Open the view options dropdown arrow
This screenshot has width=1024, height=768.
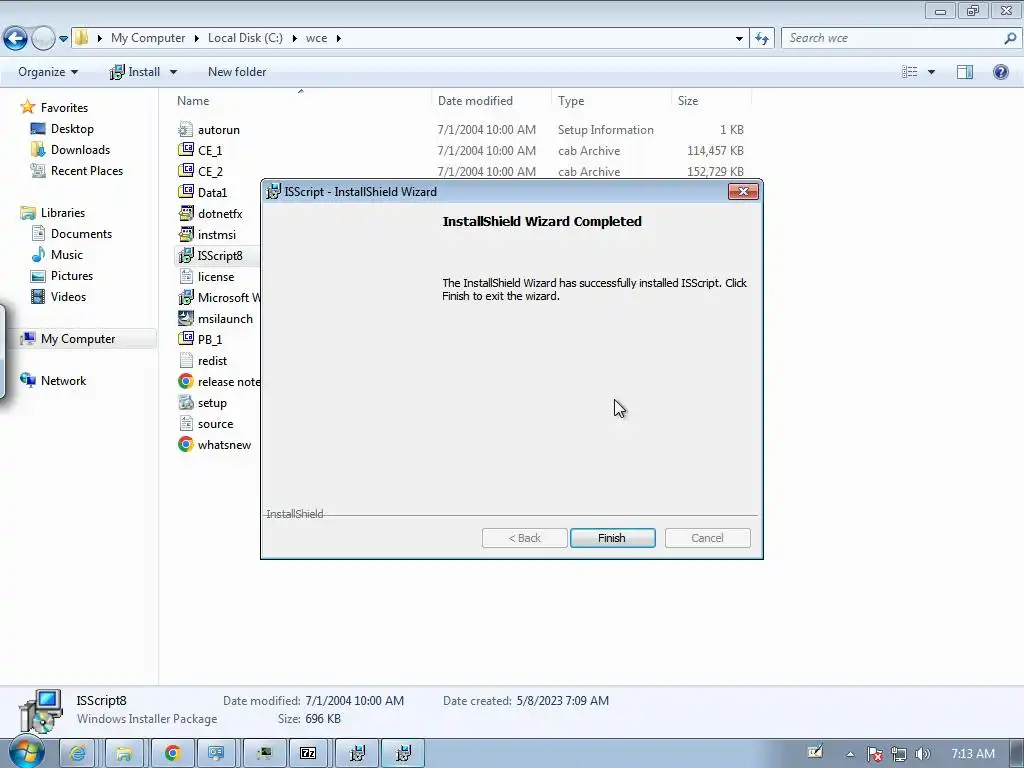931,72
